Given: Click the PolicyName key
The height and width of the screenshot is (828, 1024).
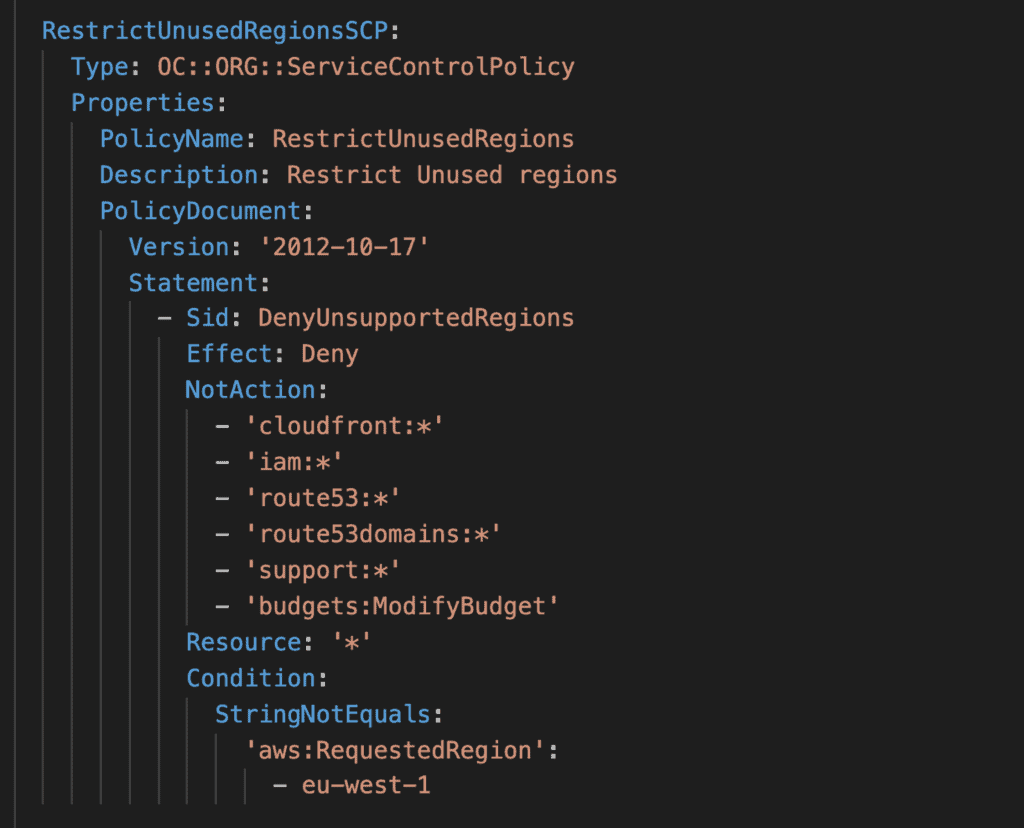Looking at the screenshot, I should pyautogui.click(x=172, y=139).
